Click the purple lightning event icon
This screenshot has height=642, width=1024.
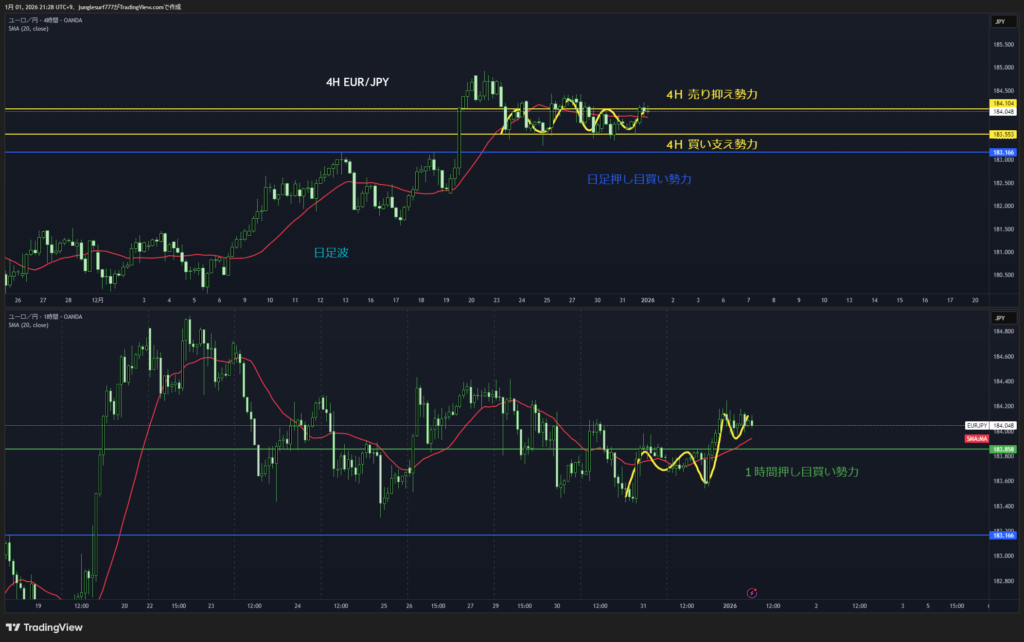pos(752,593)
